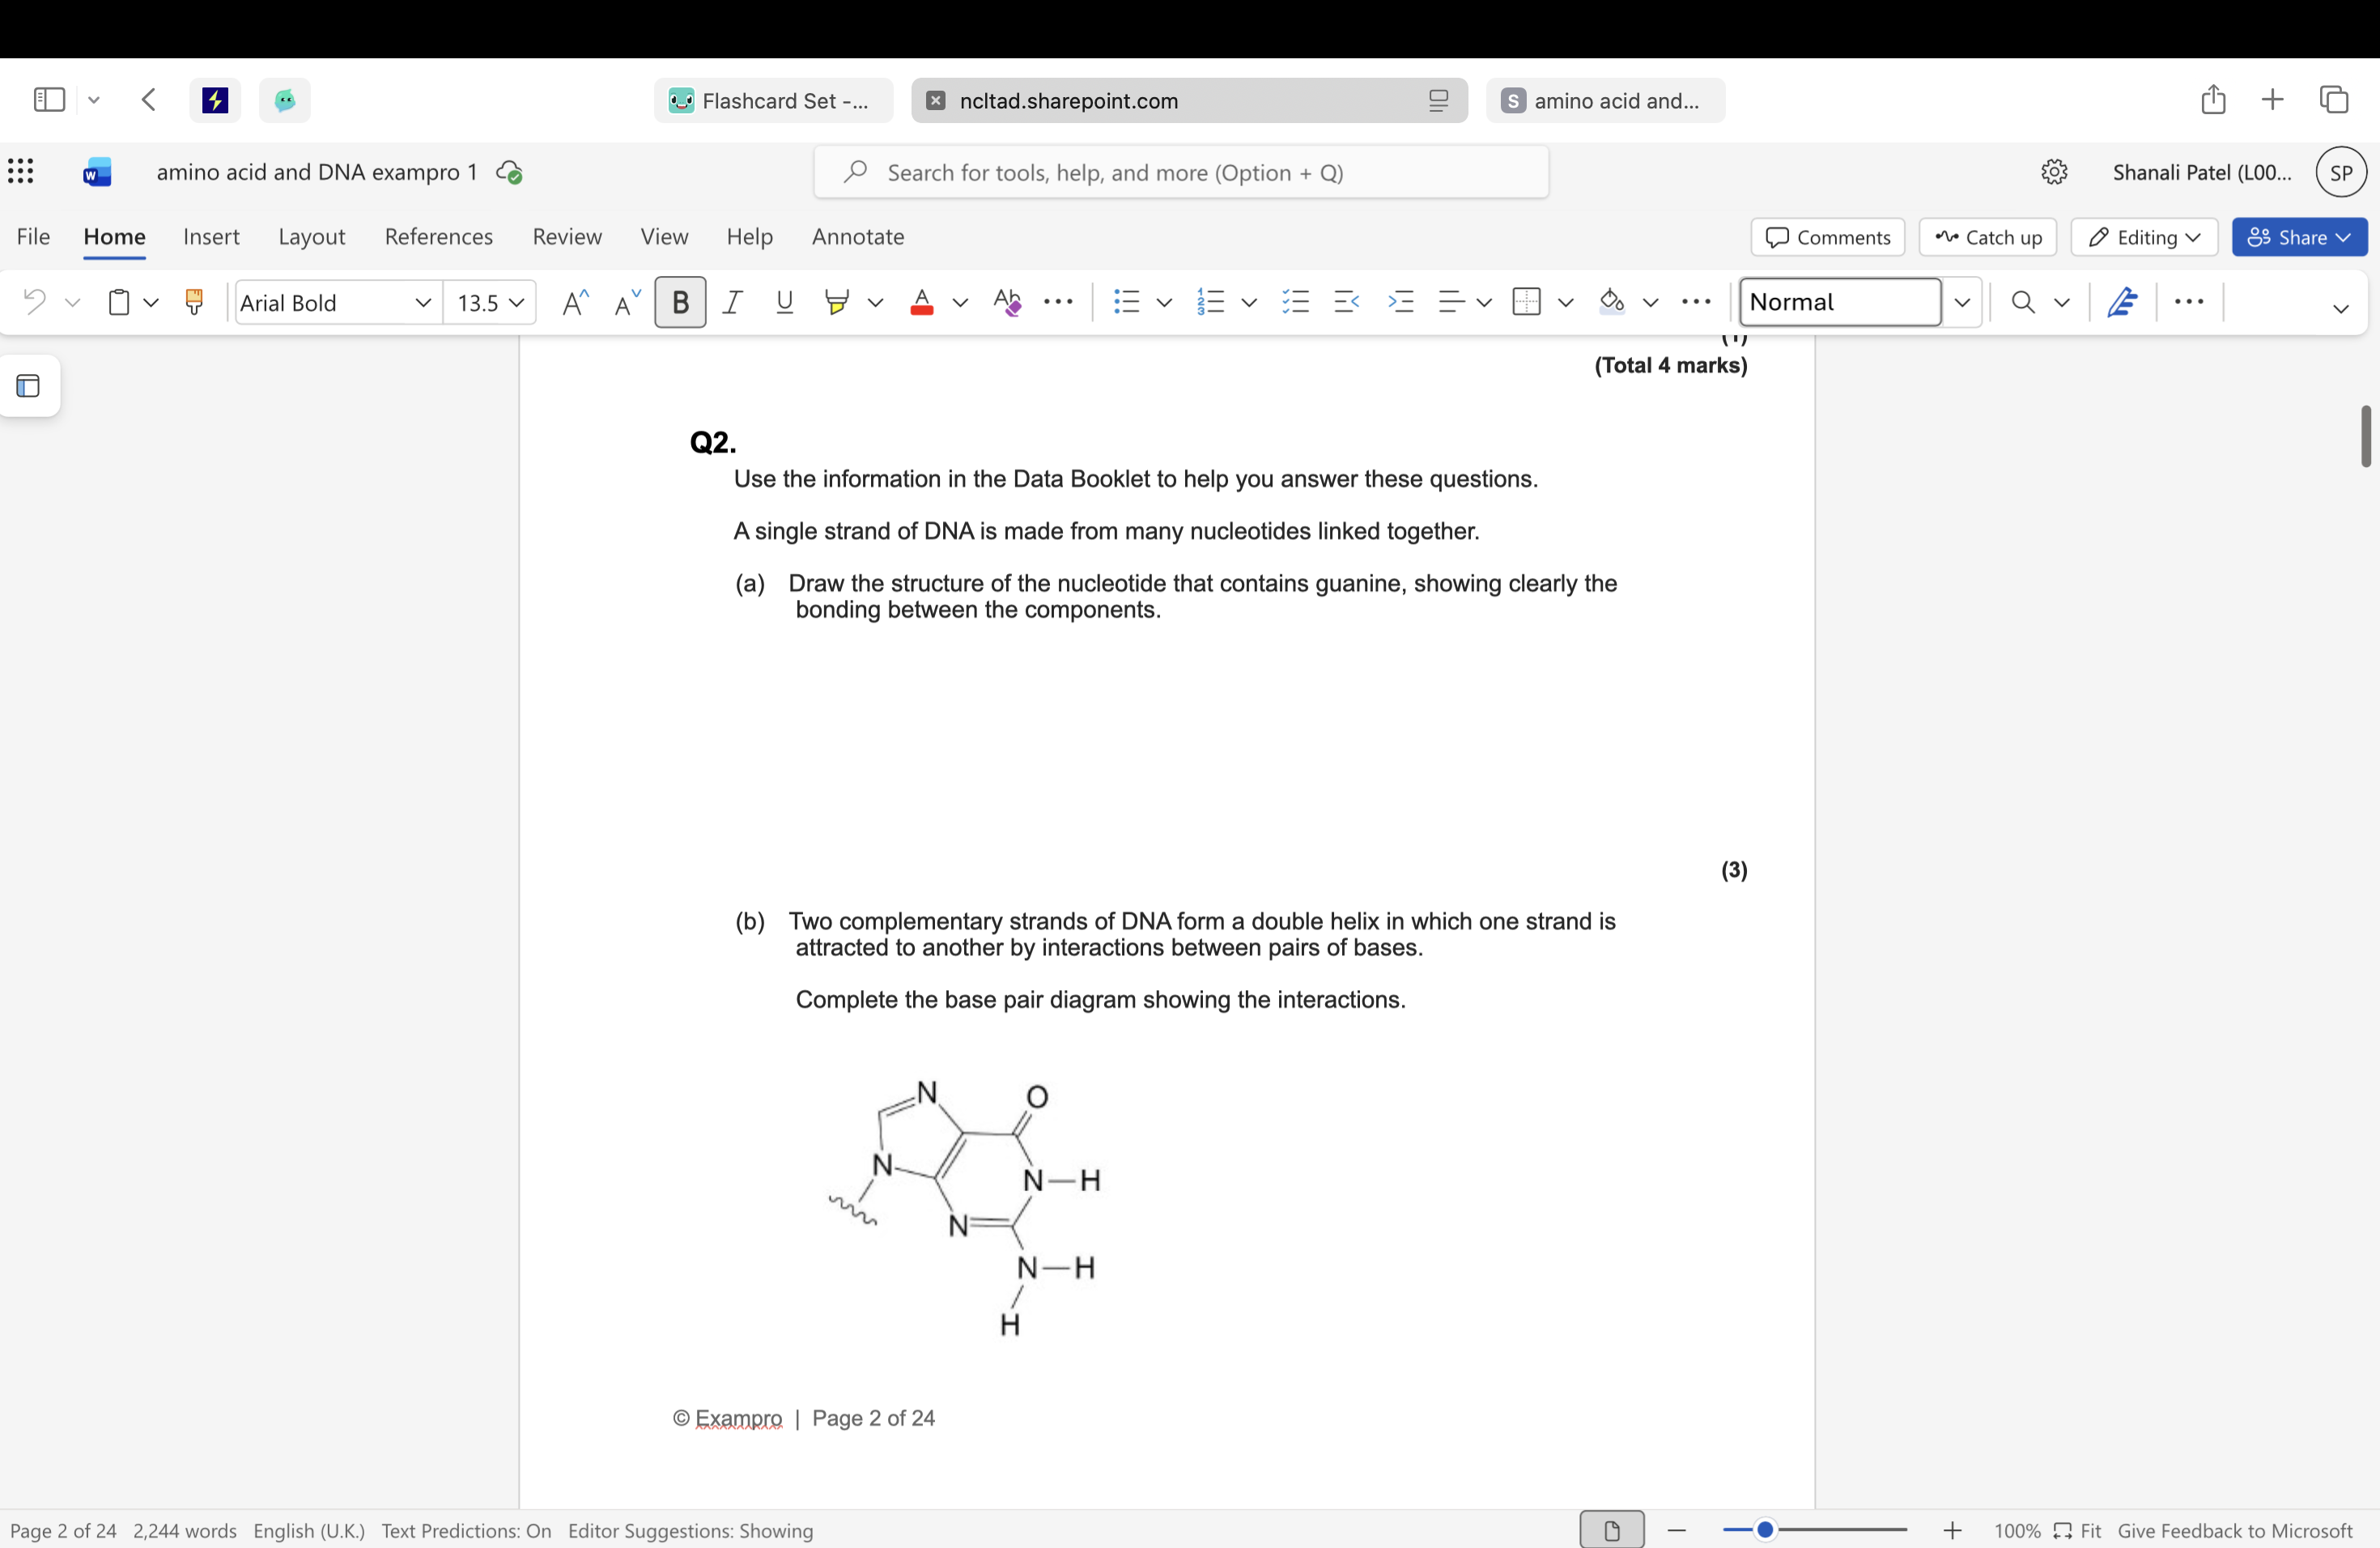The height and width of the screenshot is (1548, 2380).
Task: Open the SP account profile avatar
Action: 2341,172
